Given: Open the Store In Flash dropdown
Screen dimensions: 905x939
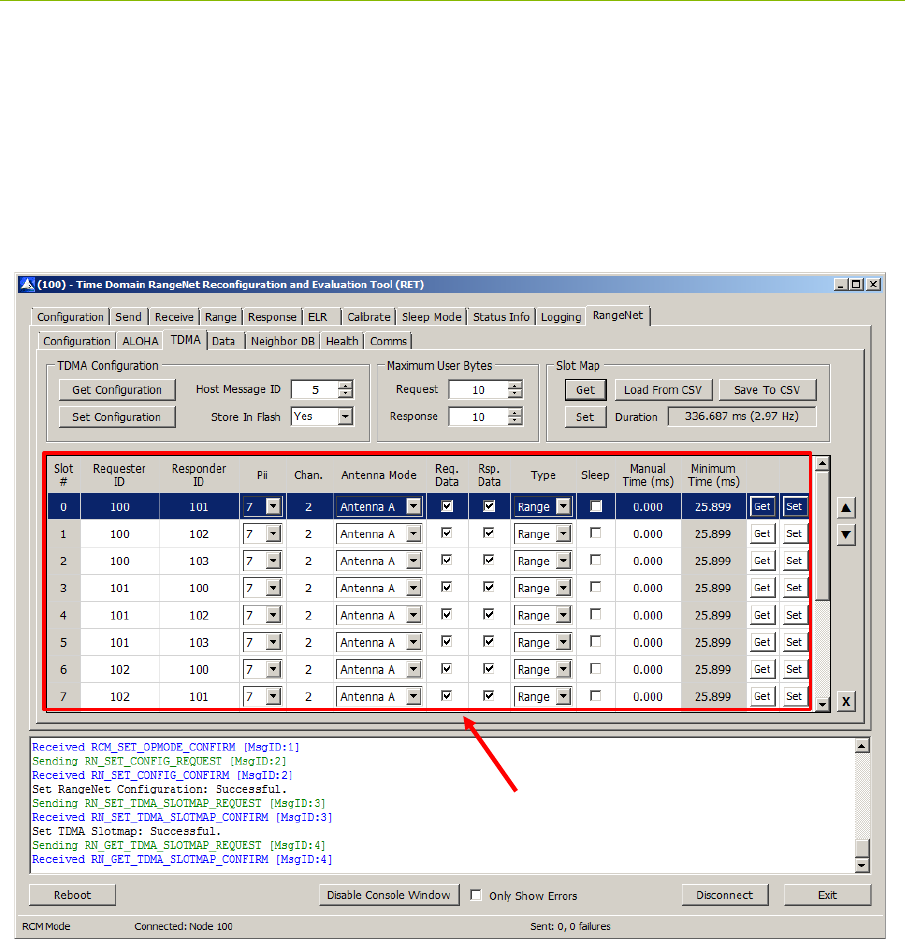Looking at the screenshot, I should [346, 416].
